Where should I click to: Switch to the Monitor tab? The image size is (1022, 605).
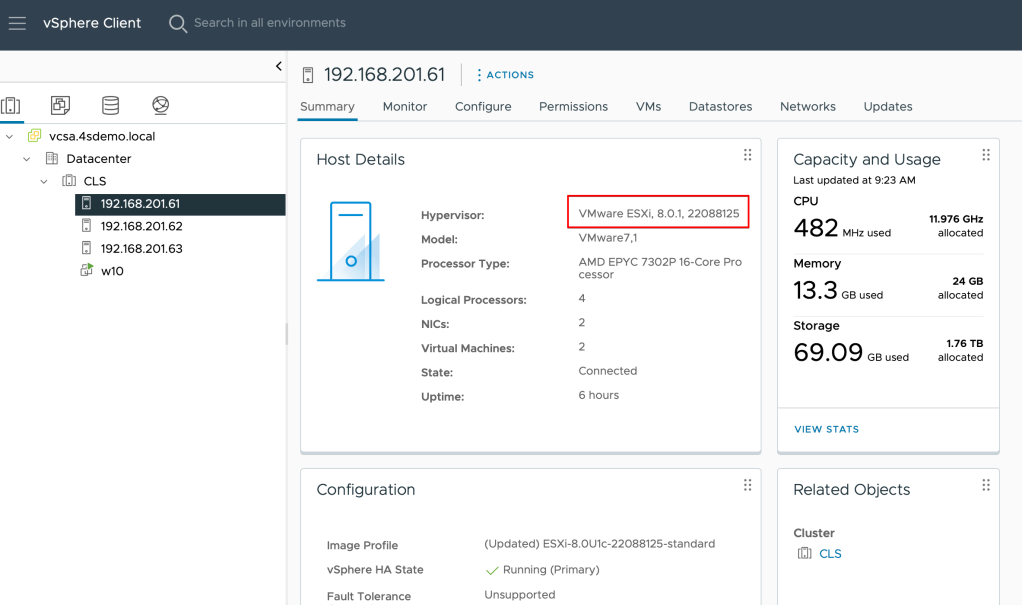coord(404,107)
